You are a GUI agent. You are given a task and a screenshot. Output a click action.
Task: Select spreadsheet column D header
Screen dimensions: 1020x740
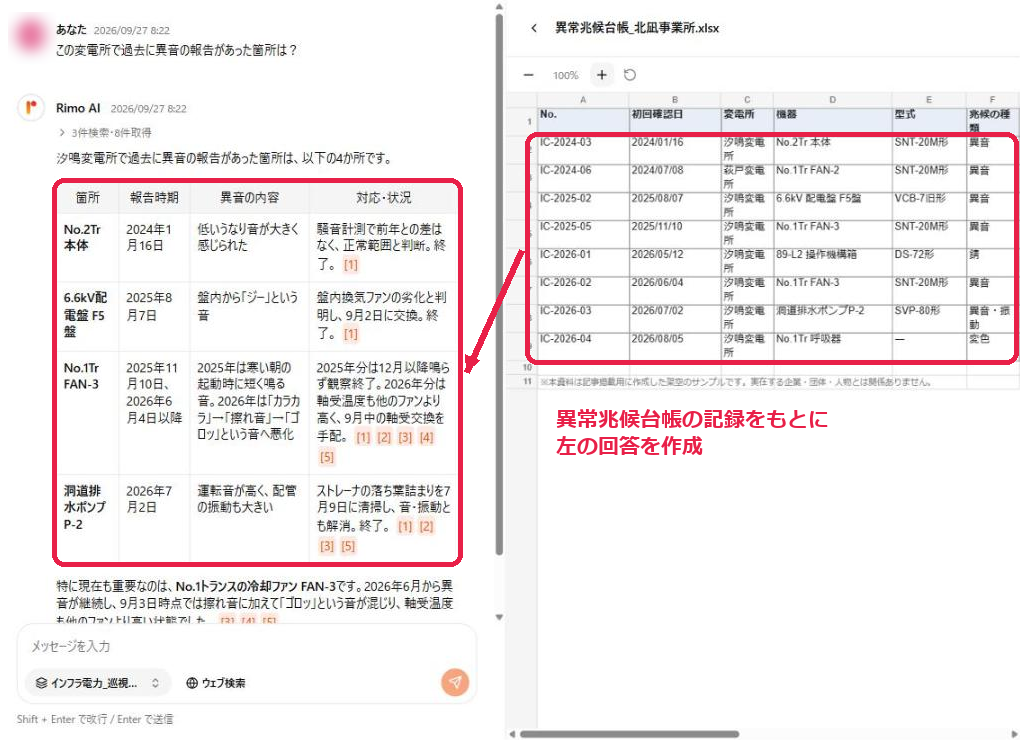pos(832,100)
